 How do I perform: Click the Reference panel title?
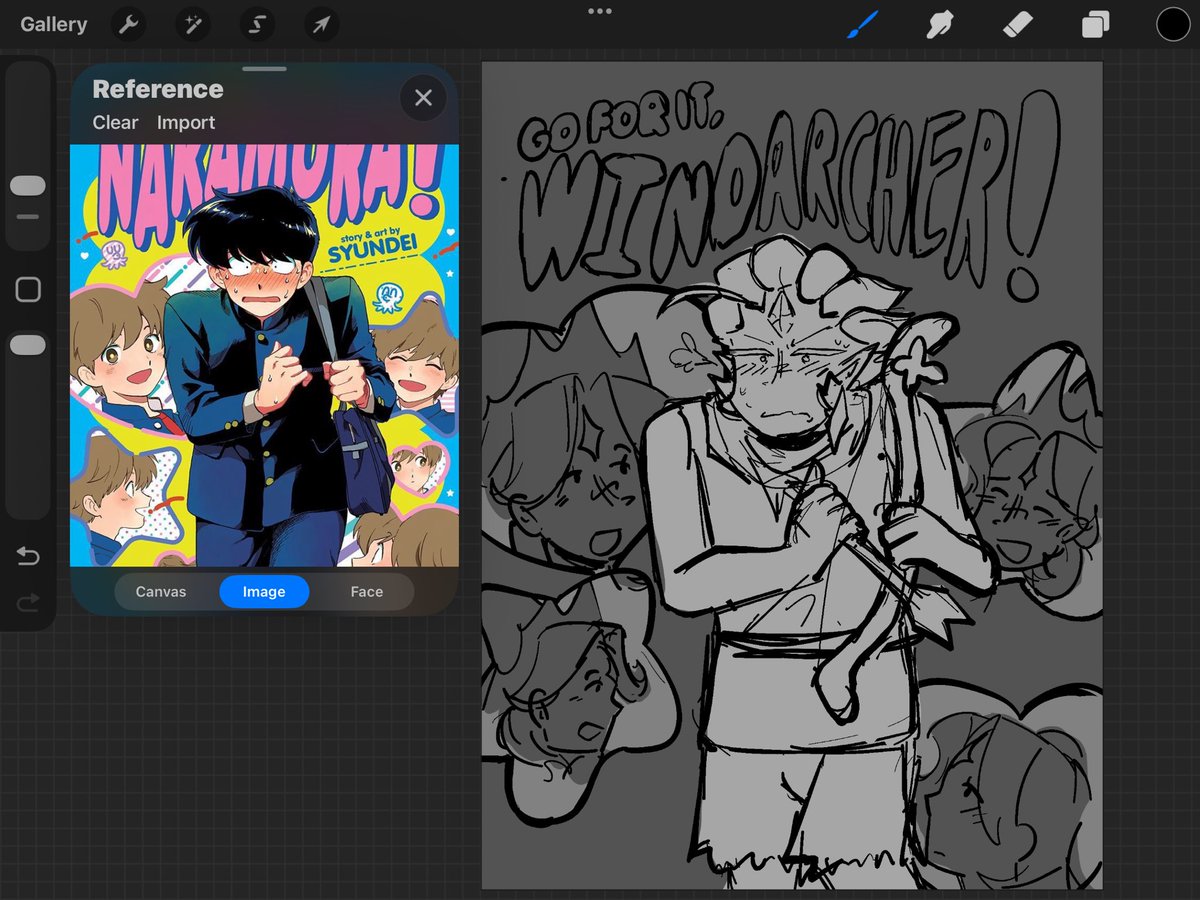(158, 89)
